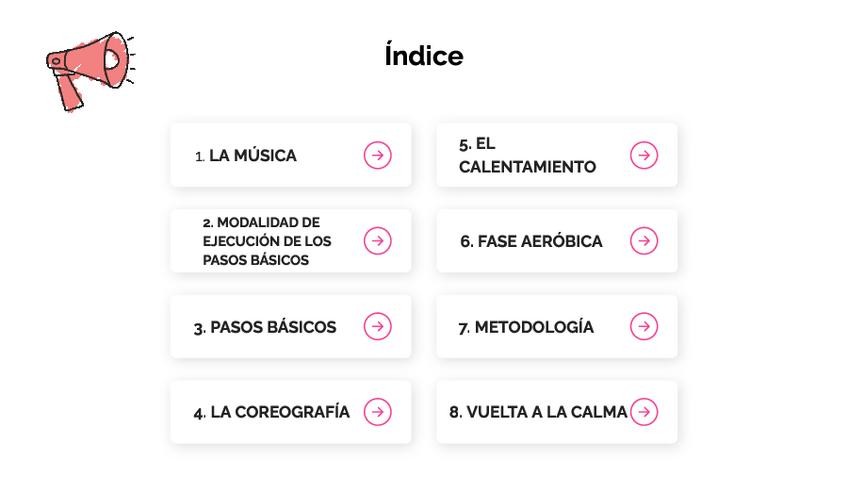Click arrow icon beside Fase Aeróbica
848x477 pixels.
tap(644, 241)
